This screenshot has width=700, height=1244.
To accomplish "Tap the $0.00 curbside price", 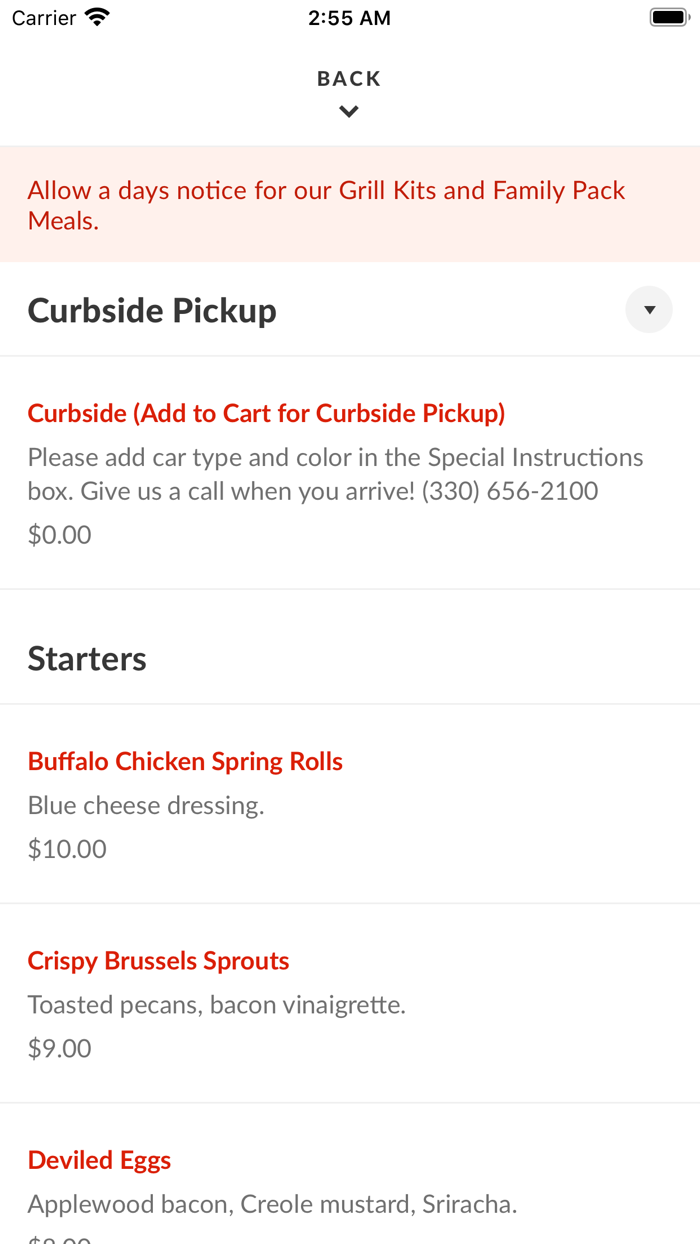I will click(x=59, y=535).
